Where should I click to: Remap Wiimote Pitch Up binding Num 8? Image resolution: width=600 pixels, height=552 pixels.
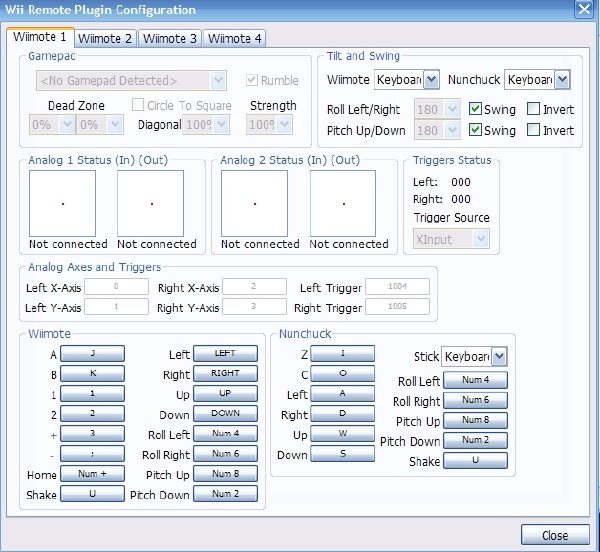(x=225, y=474)
